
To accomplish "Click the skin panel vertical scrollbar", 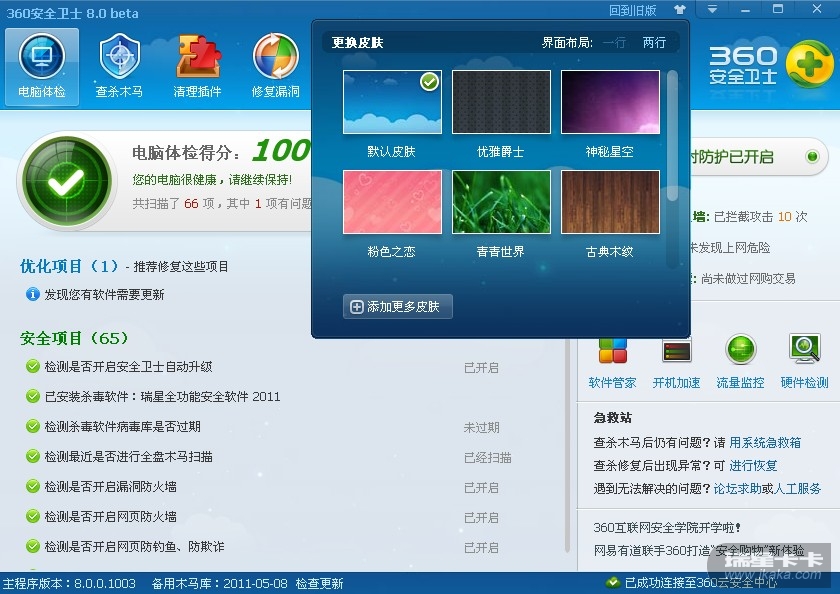I will pos(672,137).
